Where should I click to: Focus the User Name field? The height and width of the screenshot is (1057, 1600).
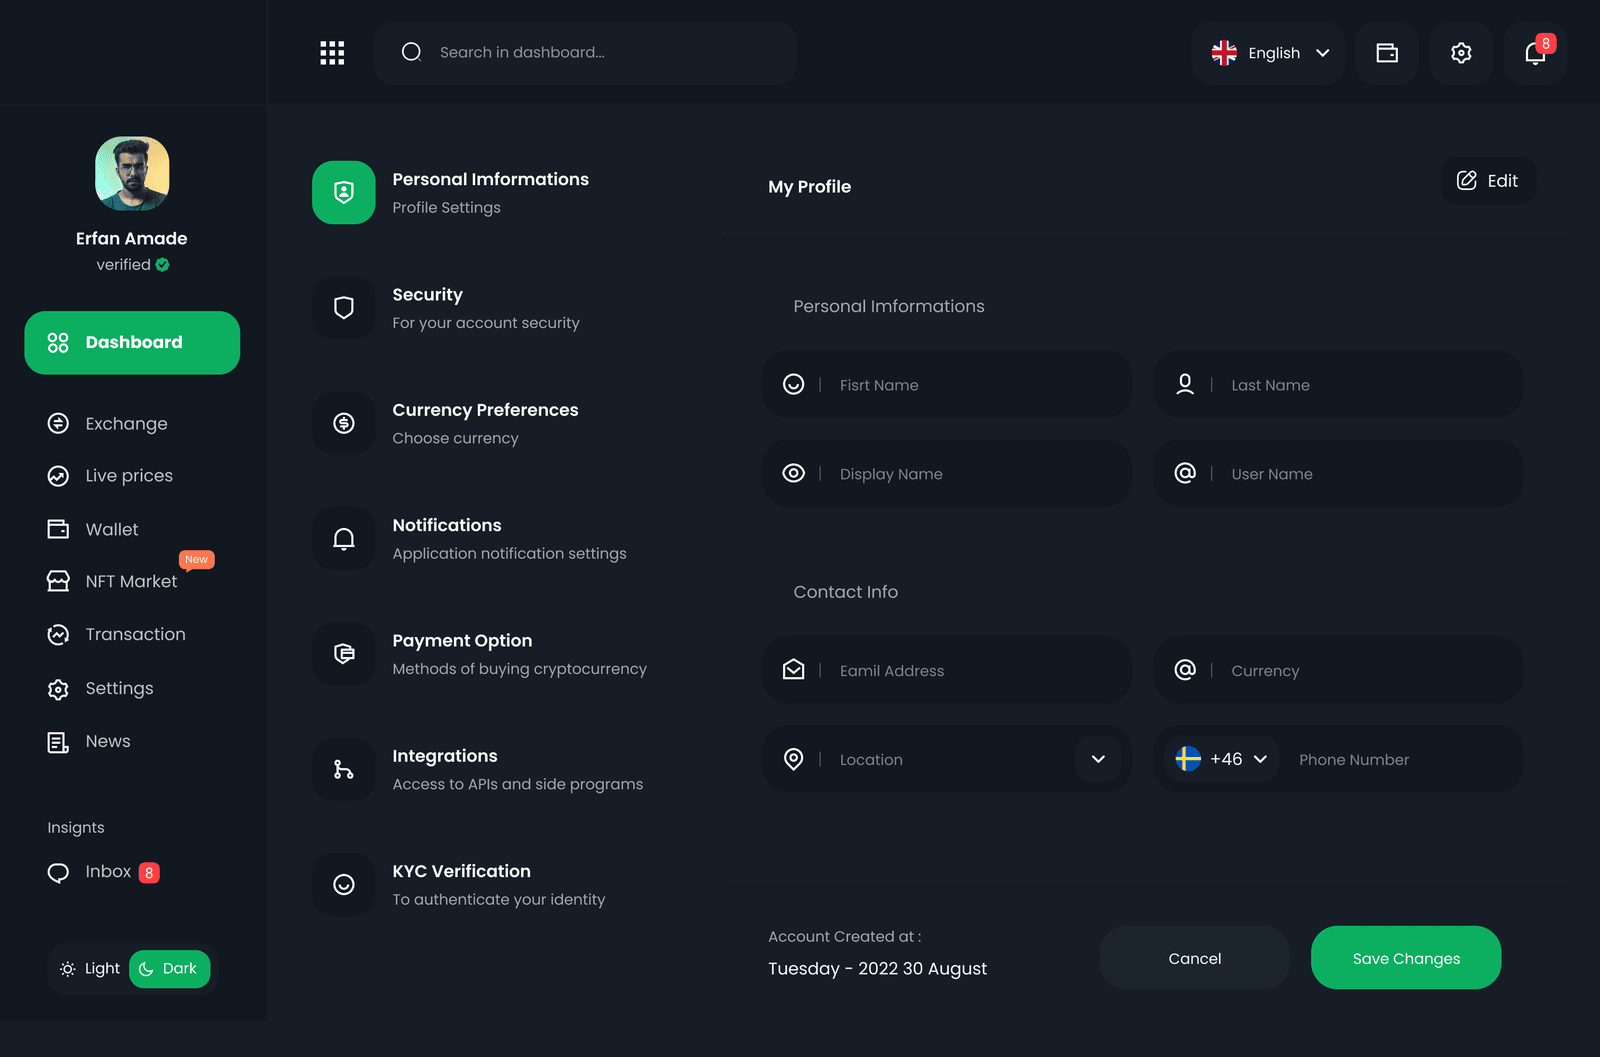pyautogui.click(x=1338, y=473)
